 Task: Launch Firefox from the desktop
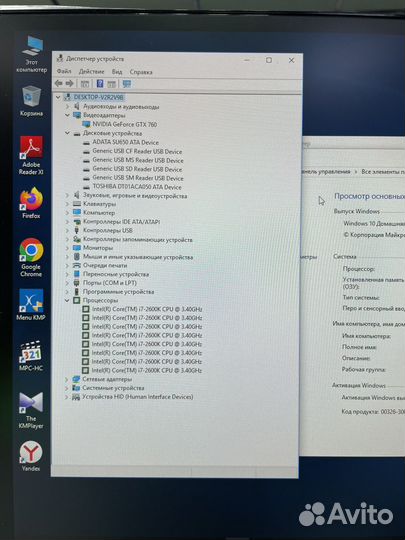(31, 202)
